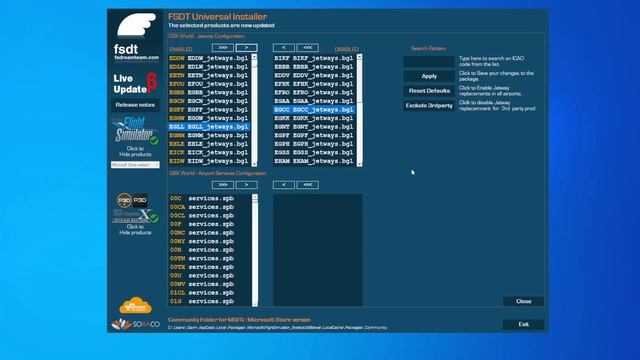640x360 pixels.
Task: Select the highlighted EGCC_jetways.bgl entry
Action: click(314, 109)
